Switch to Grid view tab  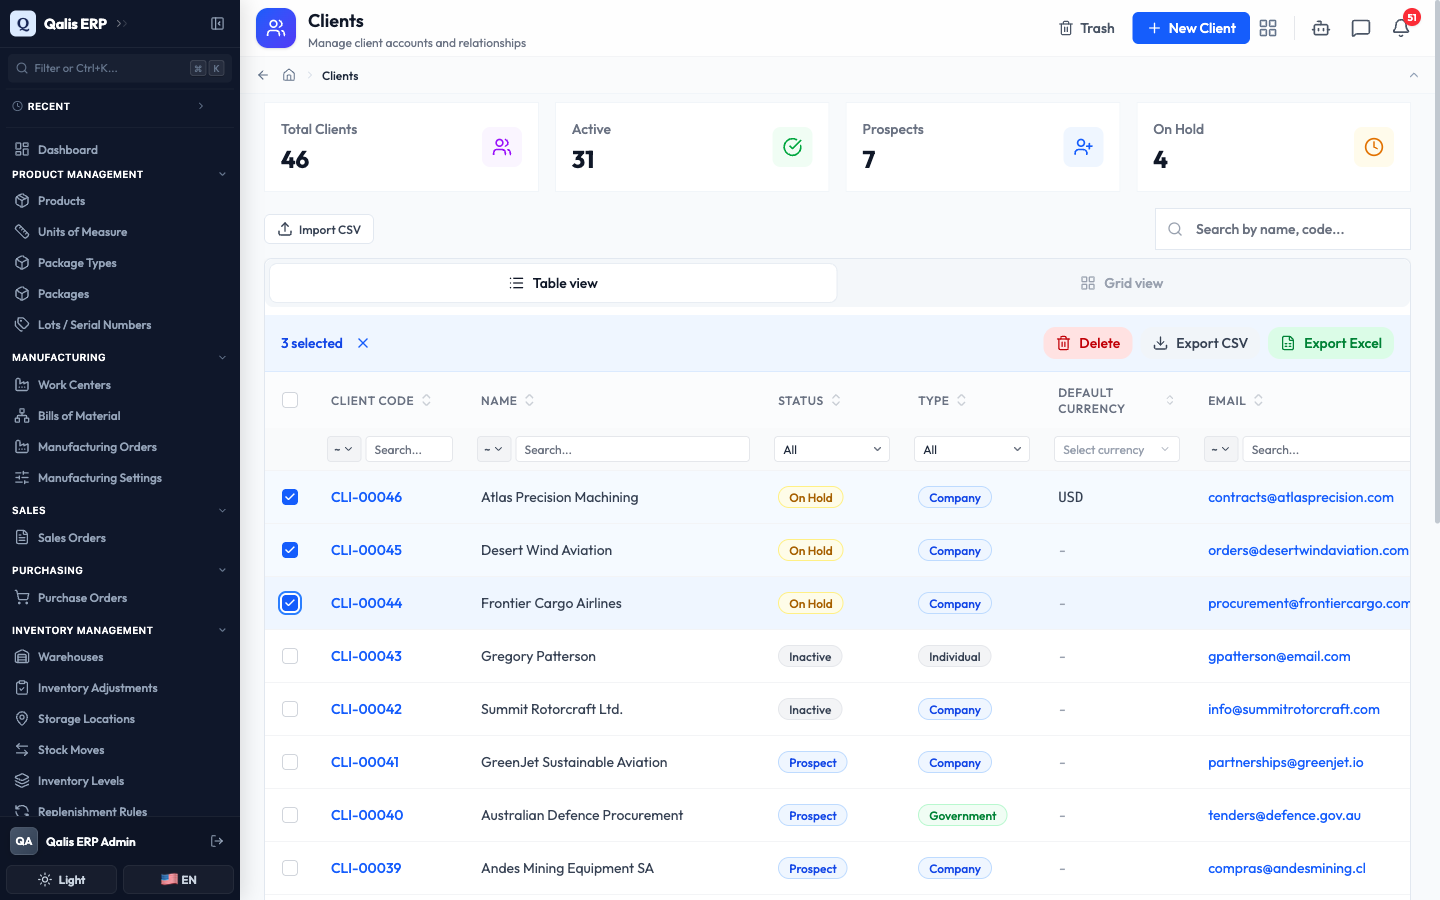click(x=1122, y=283)
